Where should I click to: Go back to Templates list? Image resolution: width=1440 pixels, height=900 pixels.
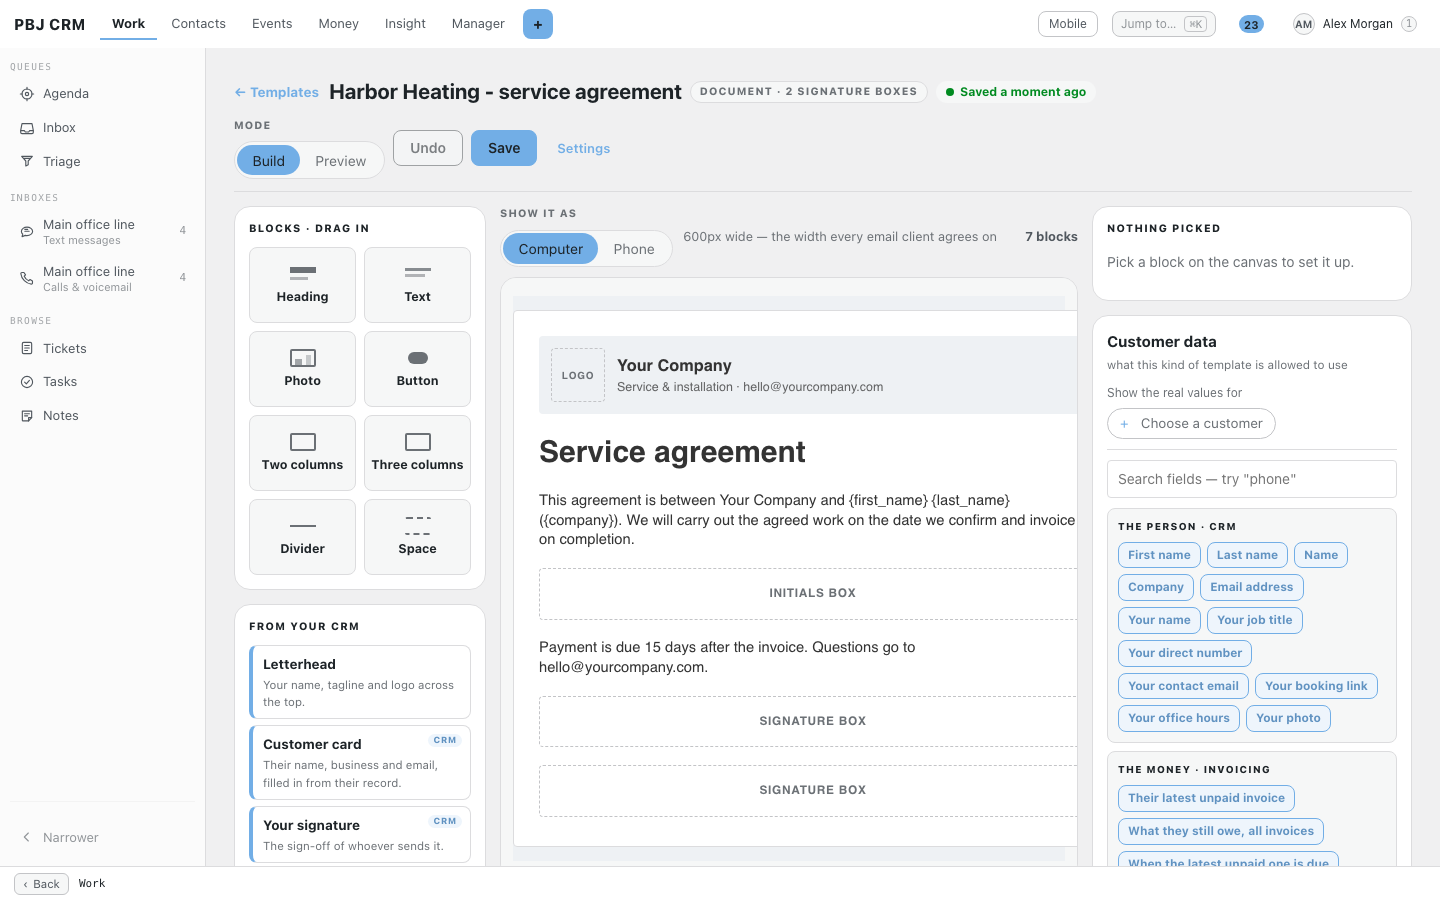point(277,92)
